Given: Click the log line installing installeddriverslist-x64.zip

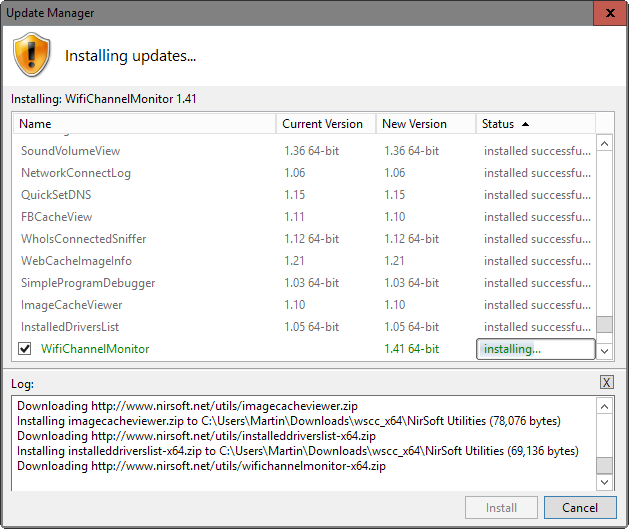Looking at the screenshot, I should coord(298,451).
